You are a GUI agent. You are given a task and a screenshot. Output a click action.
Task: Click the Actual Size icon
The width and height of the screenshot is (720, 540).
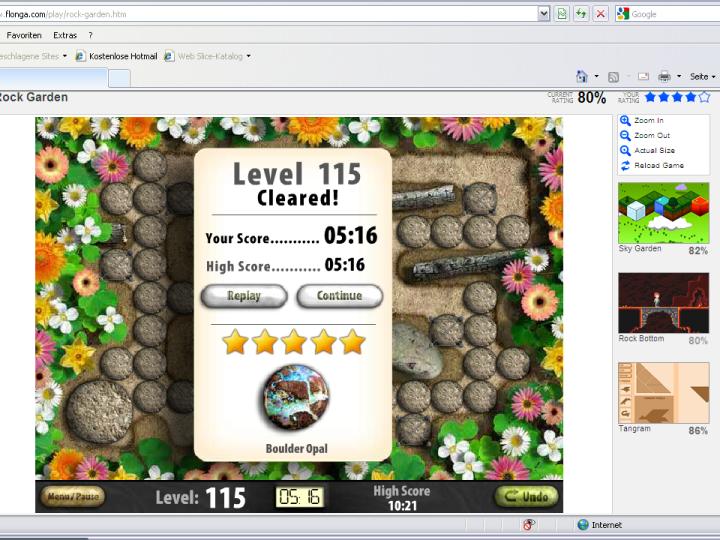(626, 151)
